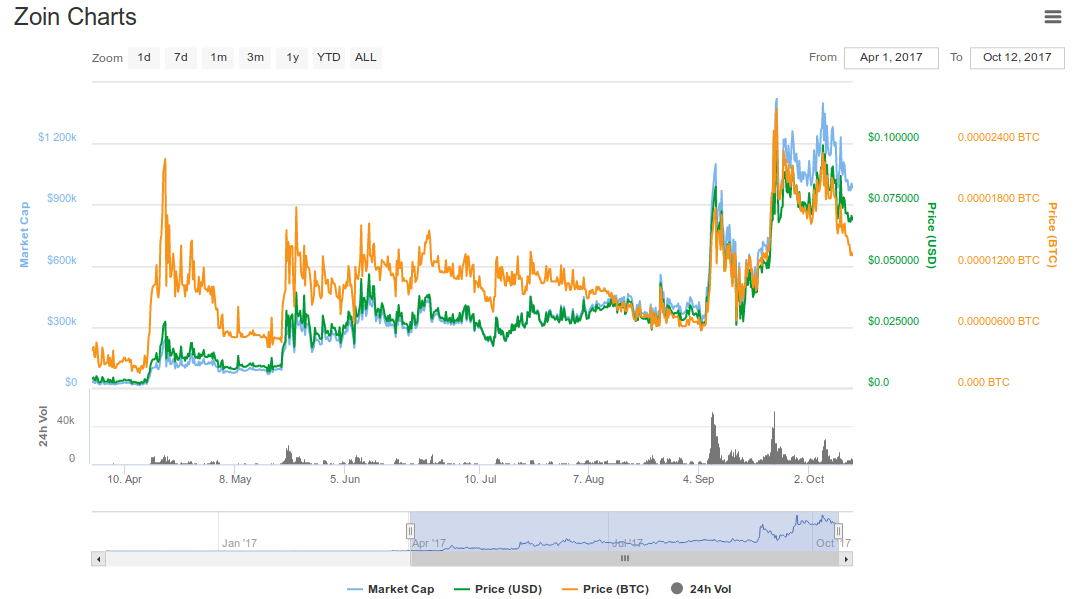Click the navigator horizontal scrollbar thumb

point(624,559)
